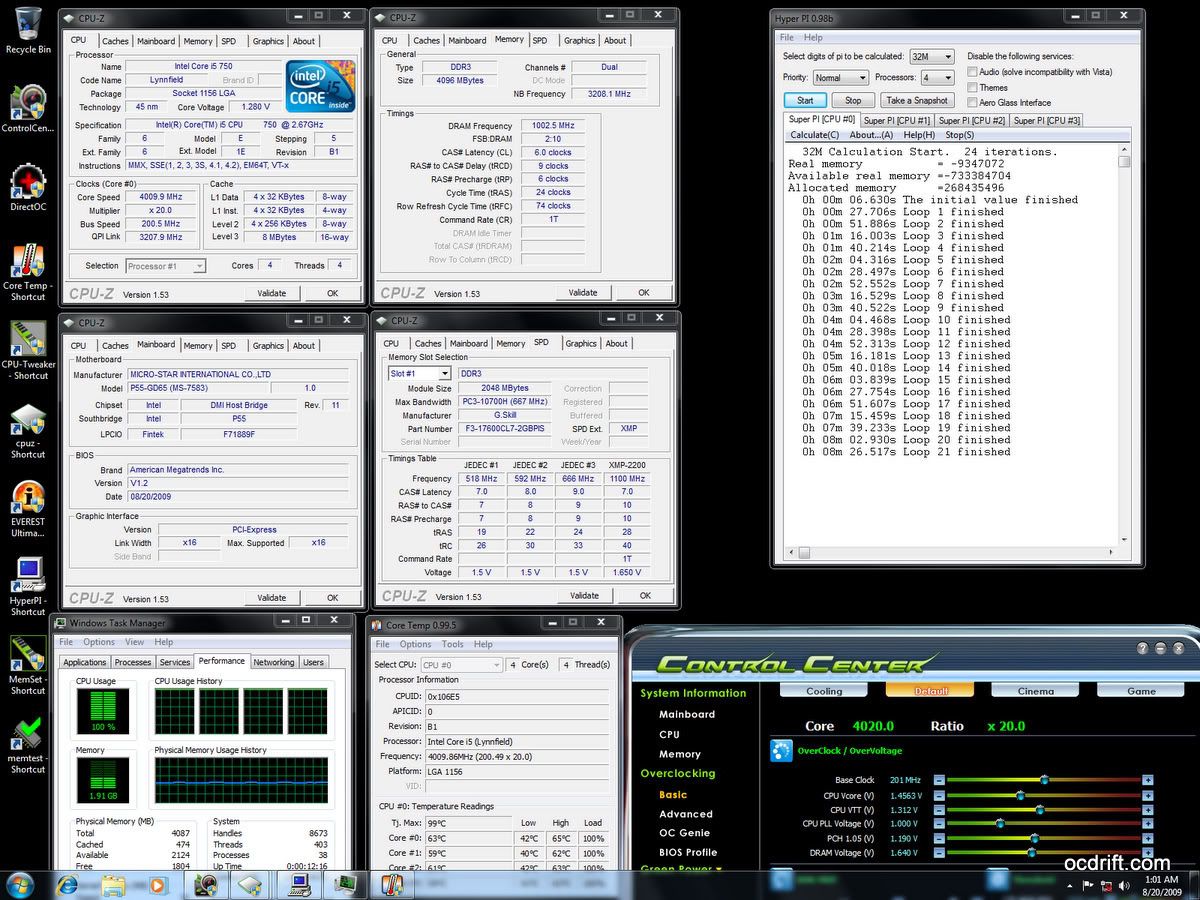Check the Themes checkbox in Hyper PI
The image size is (1200, 900).
[973, 88]
